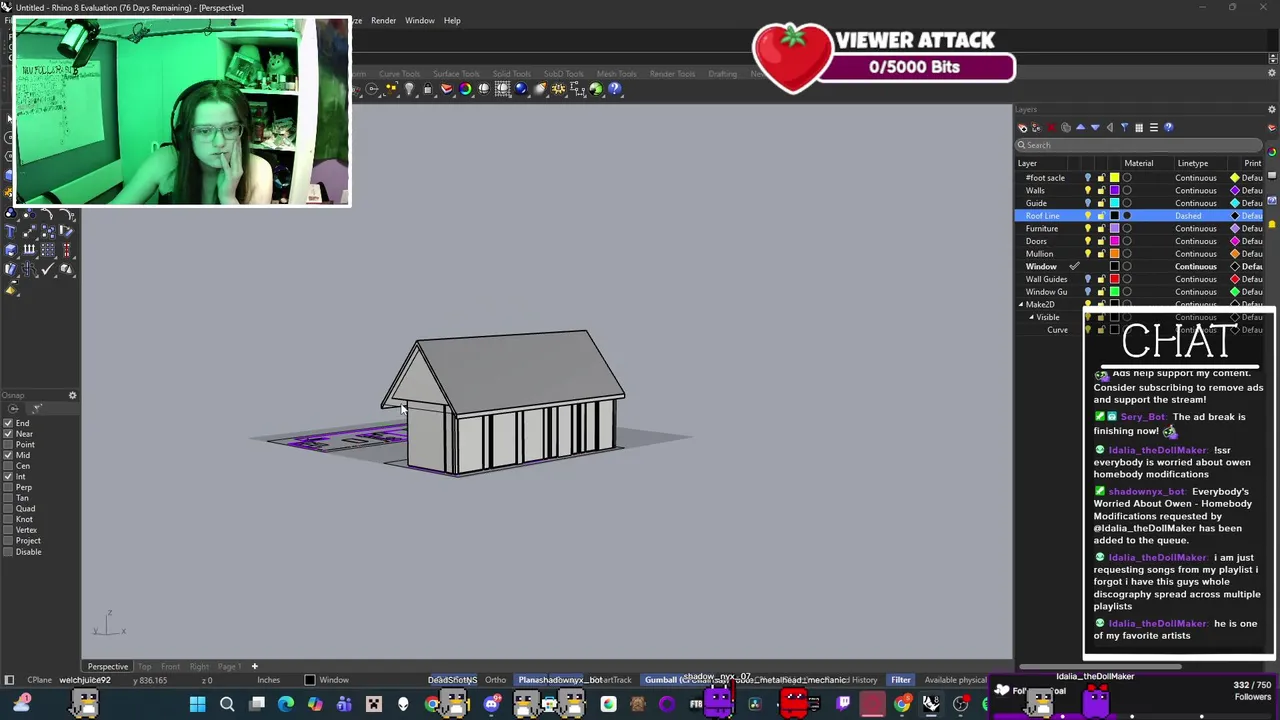Click the Material column header

click(x=1138, y=163)
